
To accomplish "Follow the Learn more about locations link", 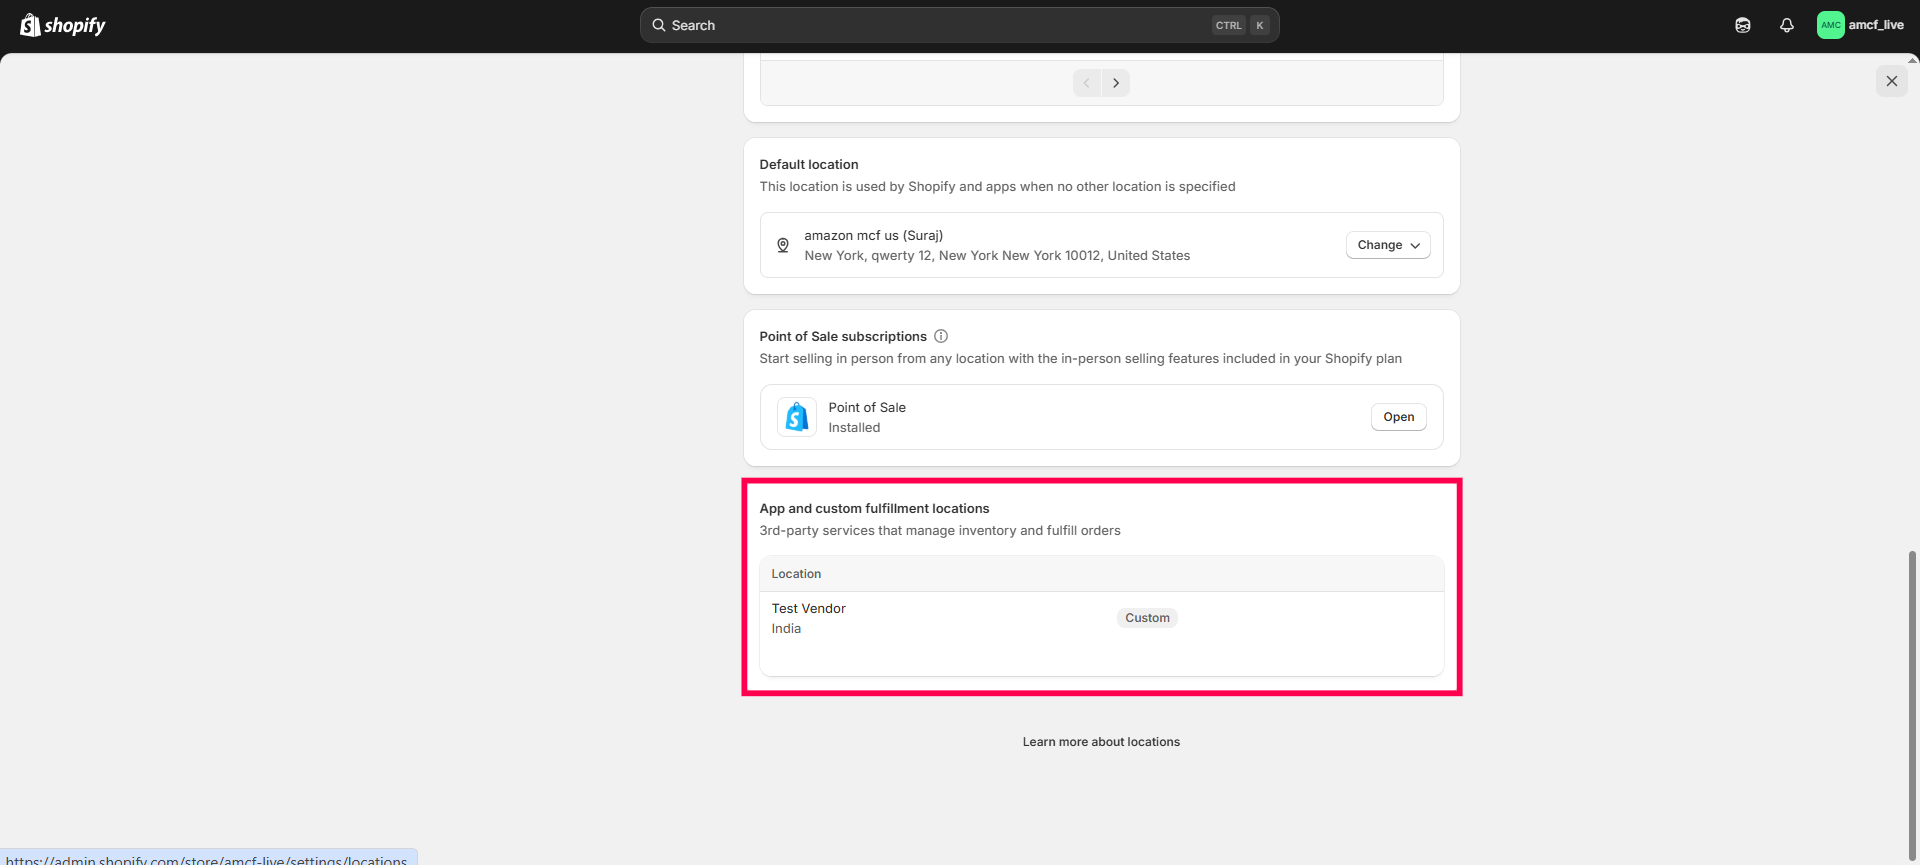I will (1100, 742).
